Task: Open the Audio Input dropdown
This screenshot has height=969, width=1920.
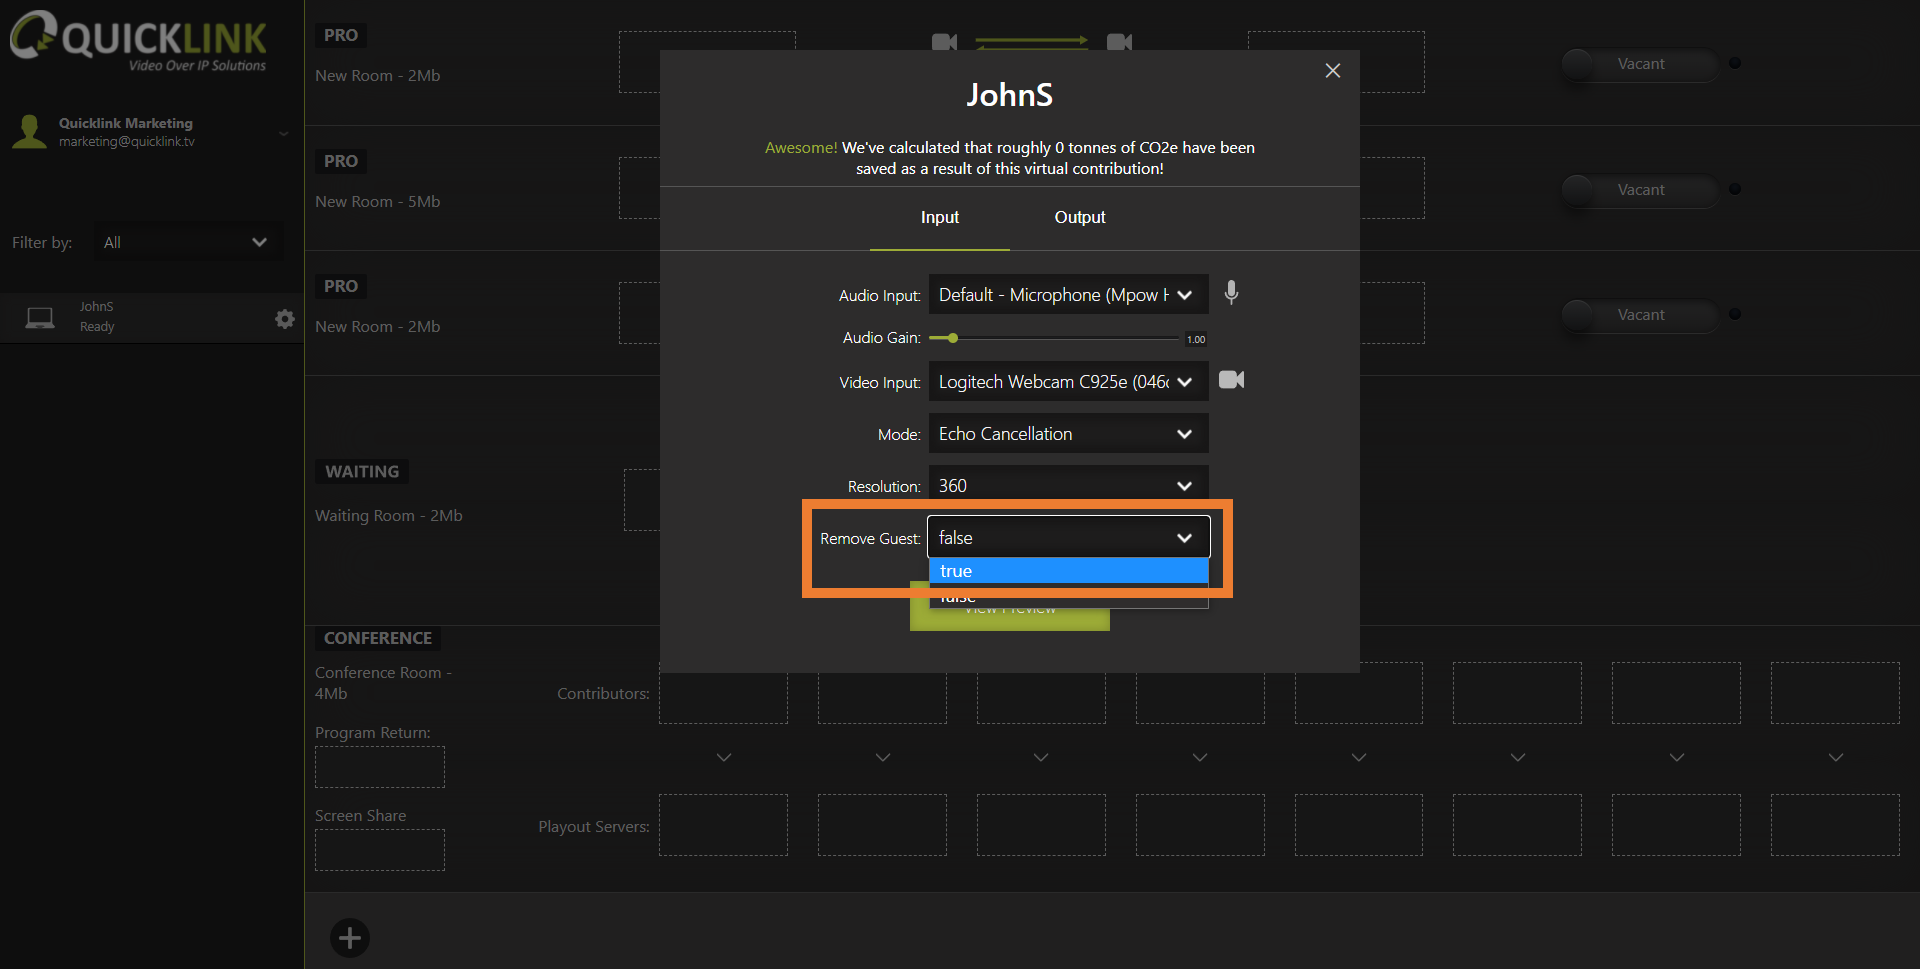Action: (x=1068, y=295)
